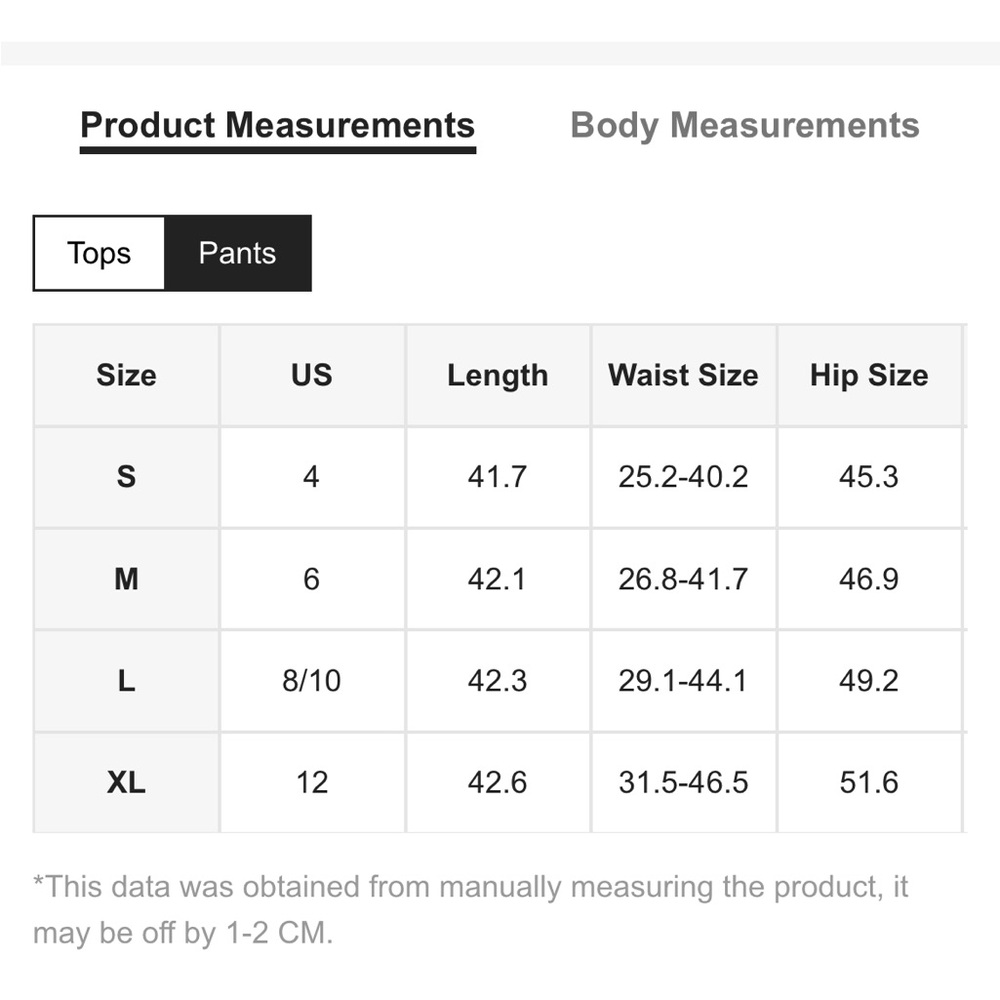Select the M size row label
The width and height of the screenshot is (1000, 1000).
[126, 579]
